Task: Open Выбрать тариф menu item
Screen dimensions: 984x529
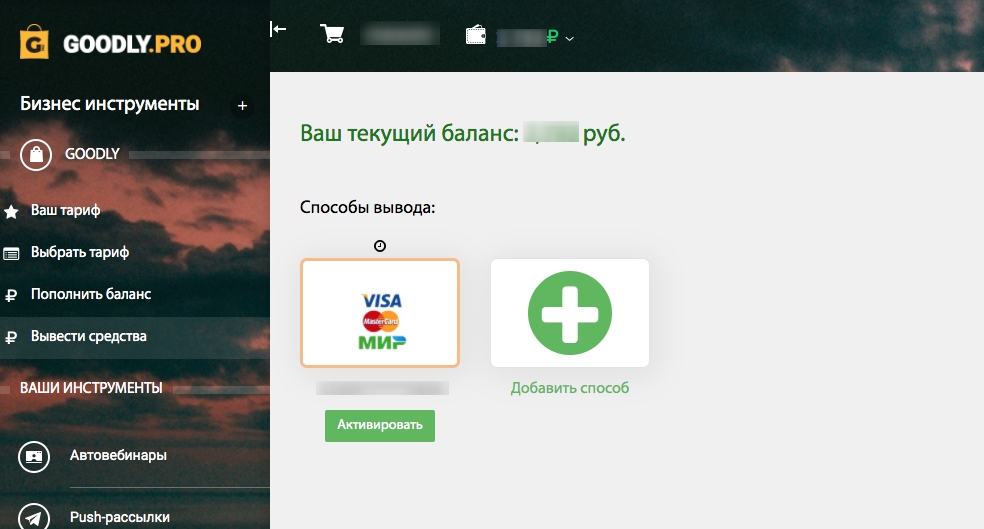Action: pos(80,252)
